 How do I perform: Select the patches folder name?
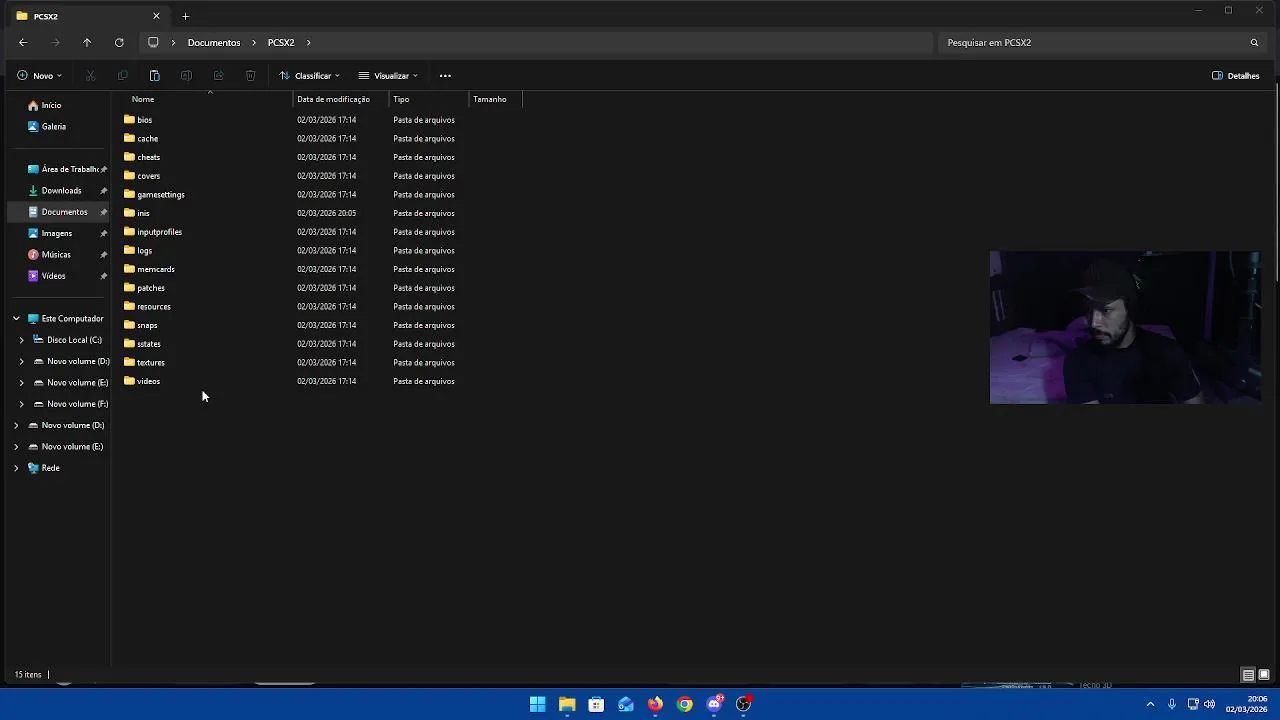151,288
